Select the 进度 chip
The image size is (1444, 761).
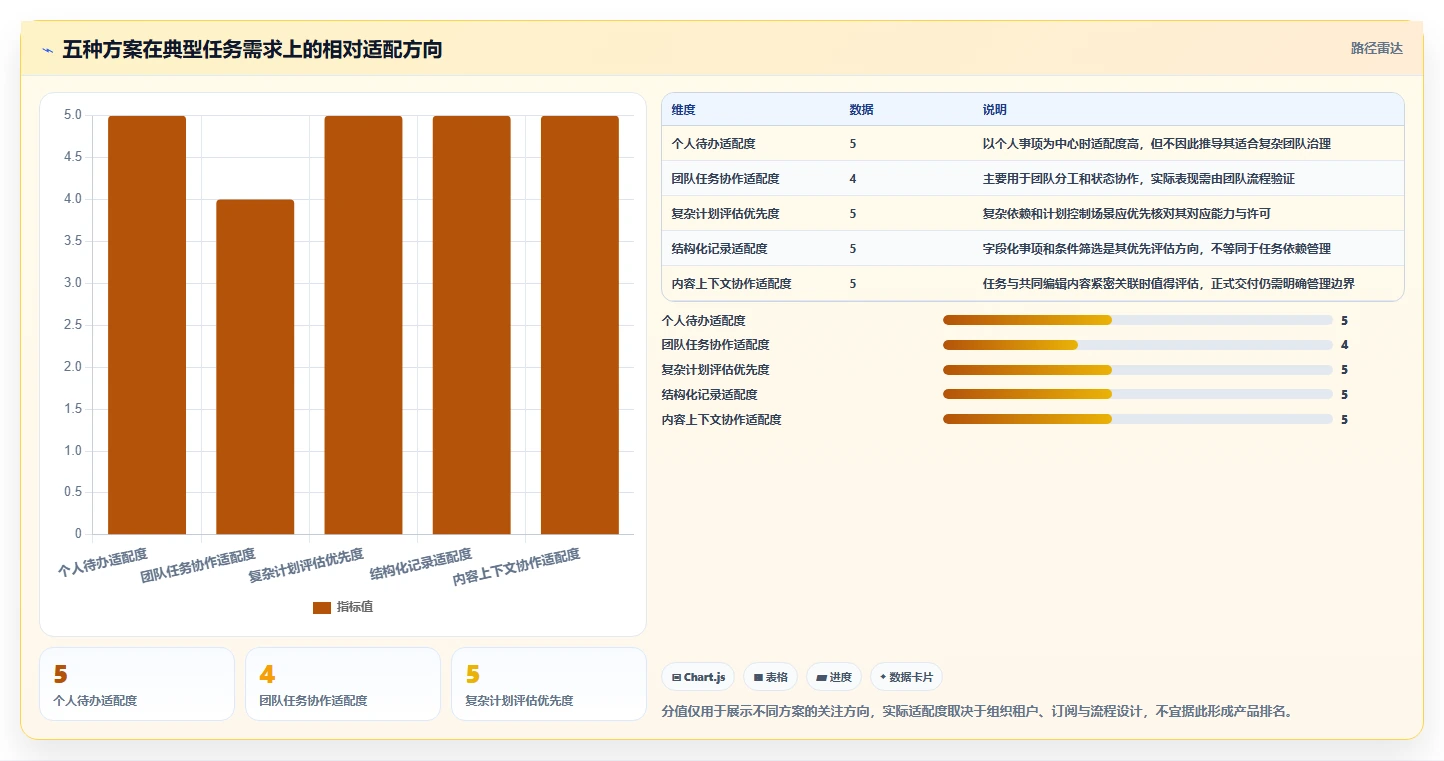[834, 677]
